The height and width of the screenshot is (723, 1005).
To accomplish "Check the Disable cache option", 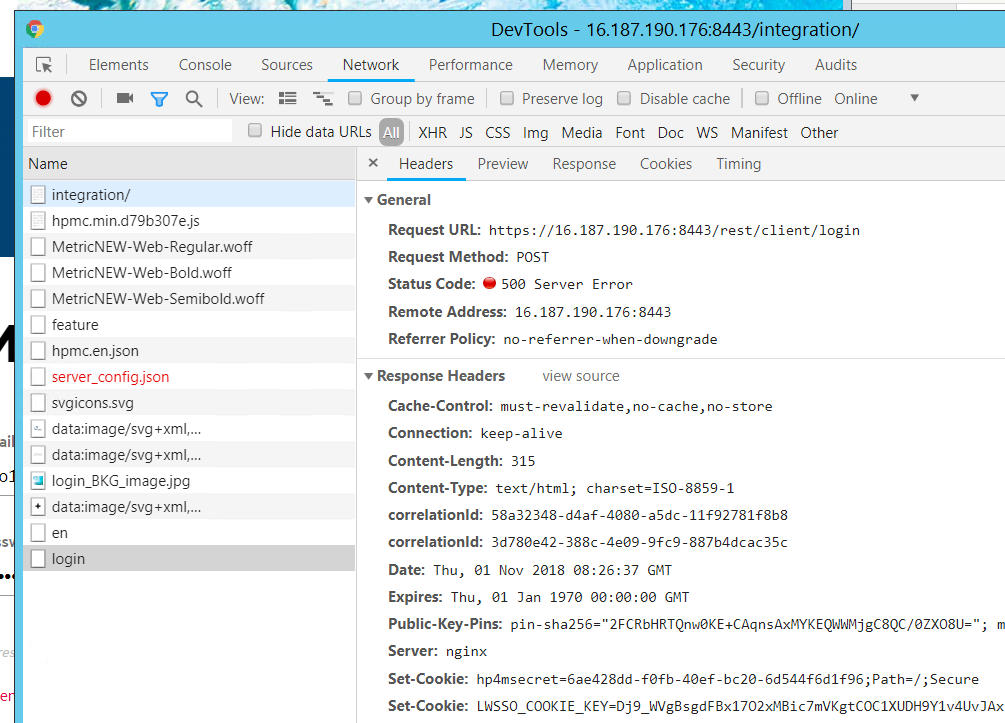I will pyautogui.click(x=624, y=98).
